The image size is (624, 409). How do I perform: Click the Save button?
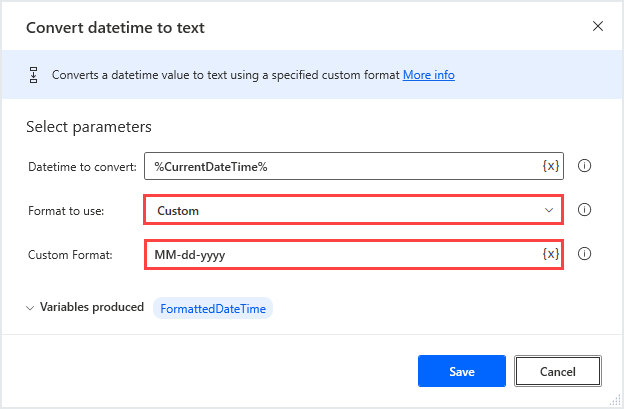point(461,371)
